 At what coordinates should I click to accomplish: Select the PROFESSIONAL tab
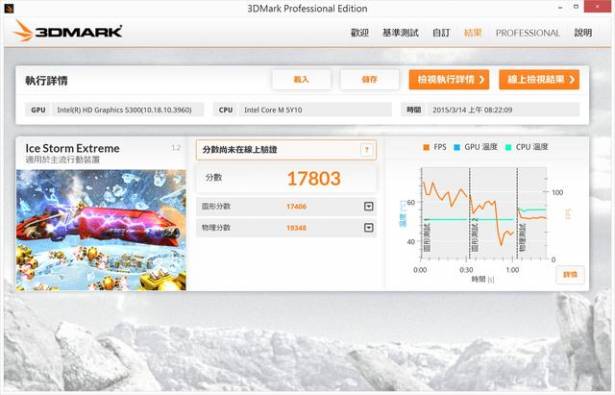coord(528,33)
